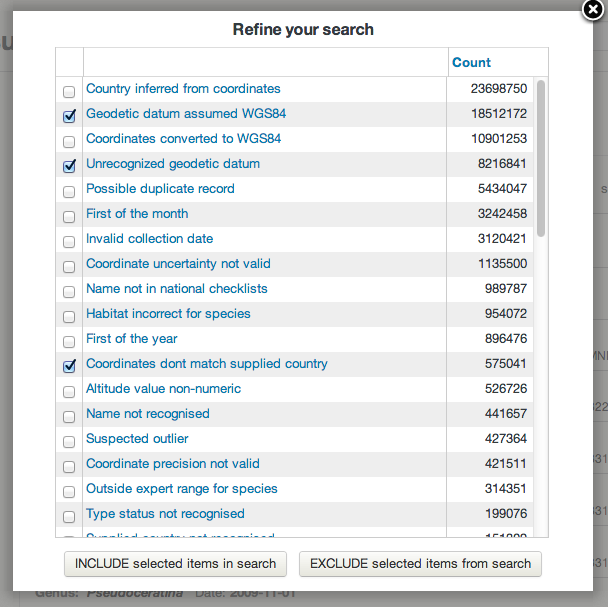Open Outside expert range for species link
The height and width of the screenshot is (607, 608).
181,489
